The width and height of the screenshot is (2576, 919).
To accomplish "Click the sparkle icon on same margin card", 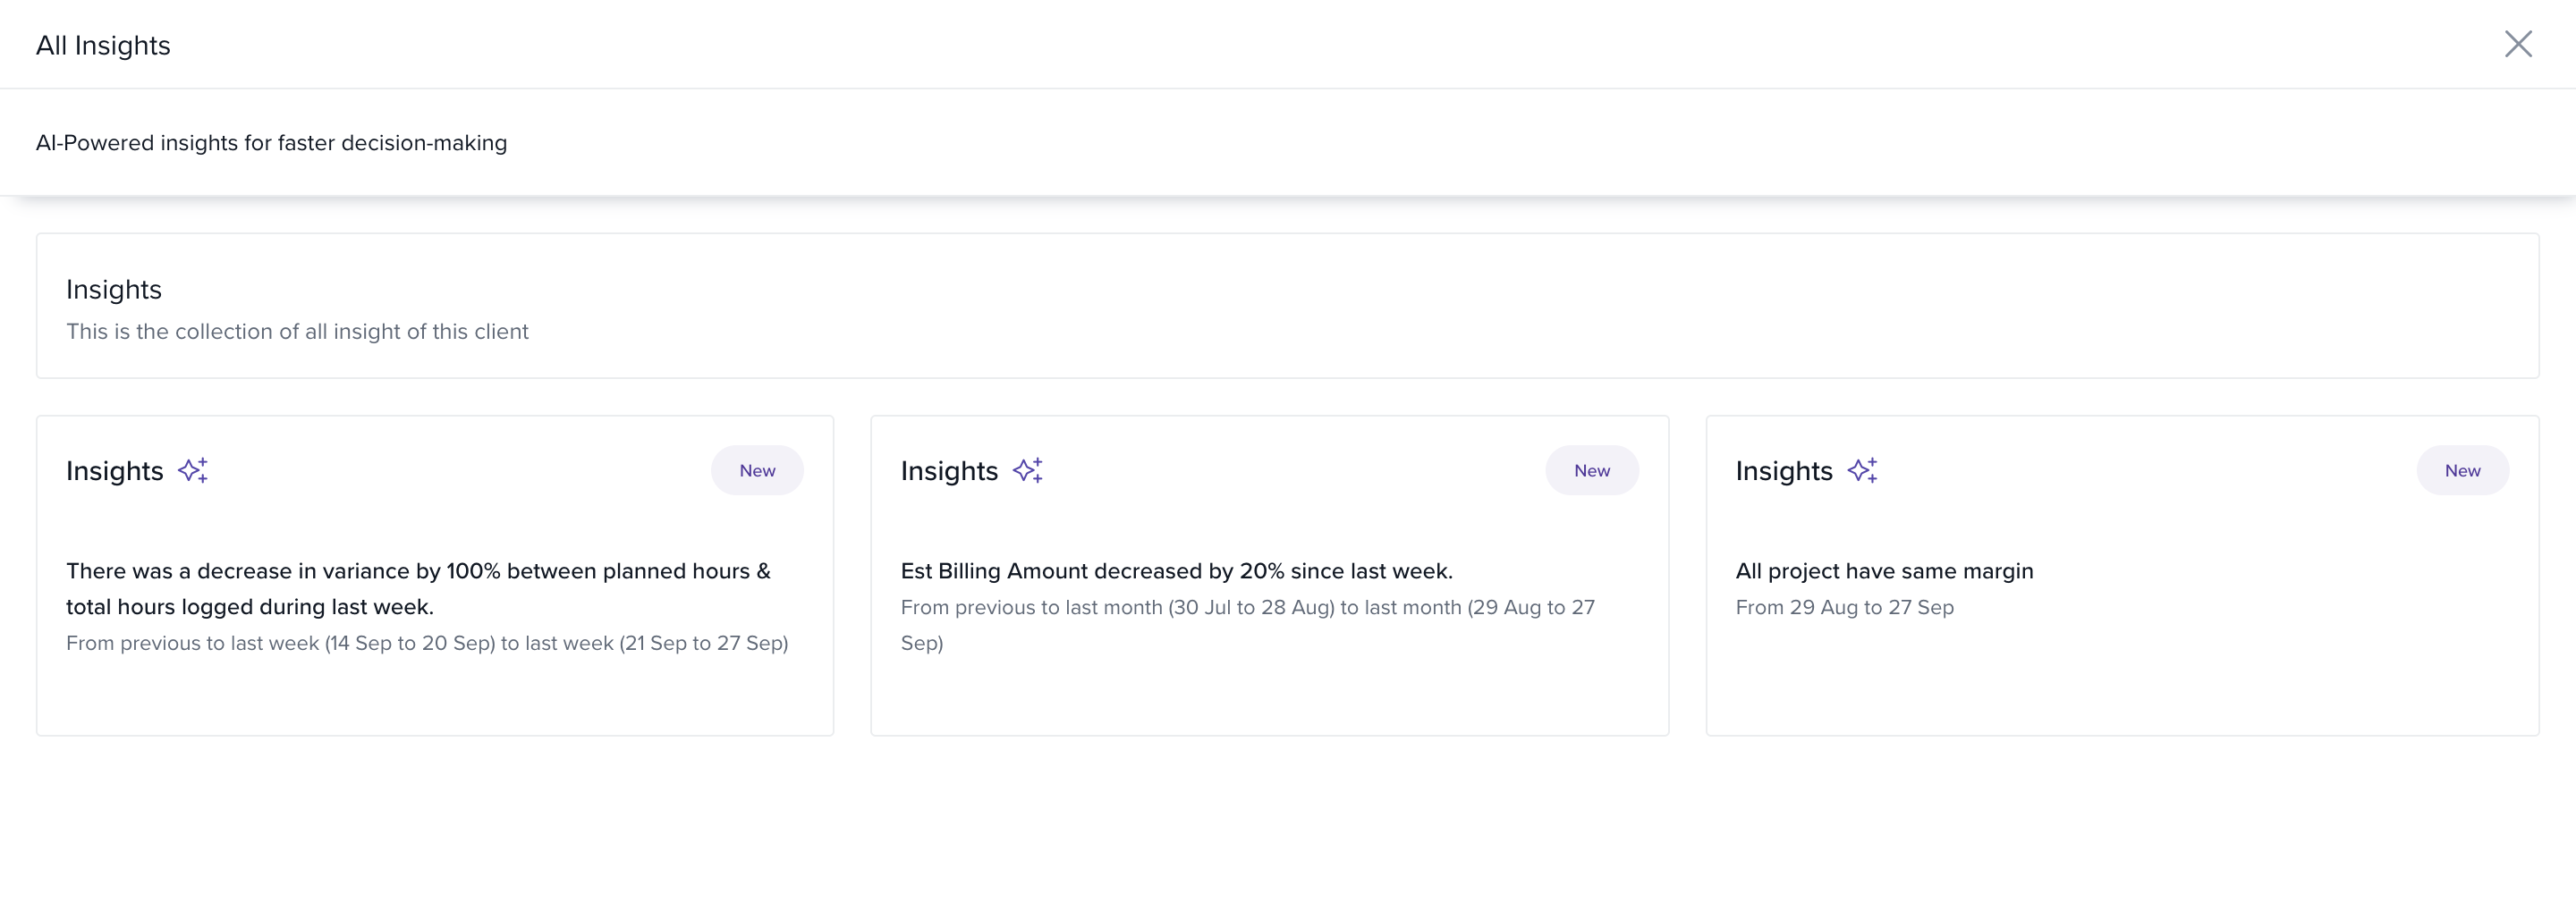I will pyautogui.click(x=1862, y=470).
